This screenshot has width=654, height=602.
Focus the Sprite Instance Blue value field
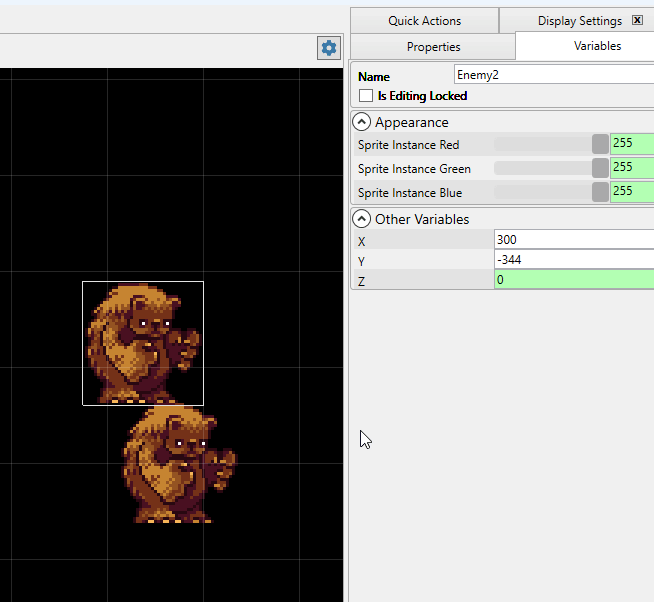pos(631,192)
